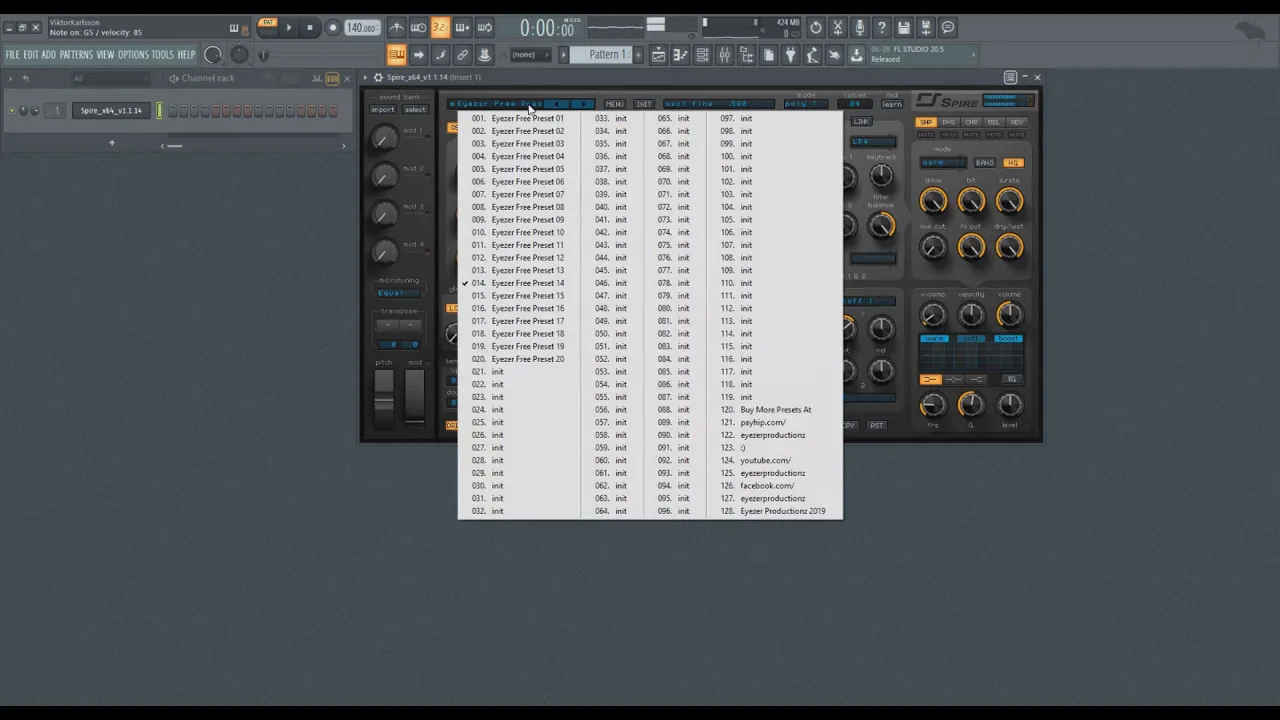Click the Spire INIT button
Viewport: 1280px width, 720px height.
click(x=644, y=104)
